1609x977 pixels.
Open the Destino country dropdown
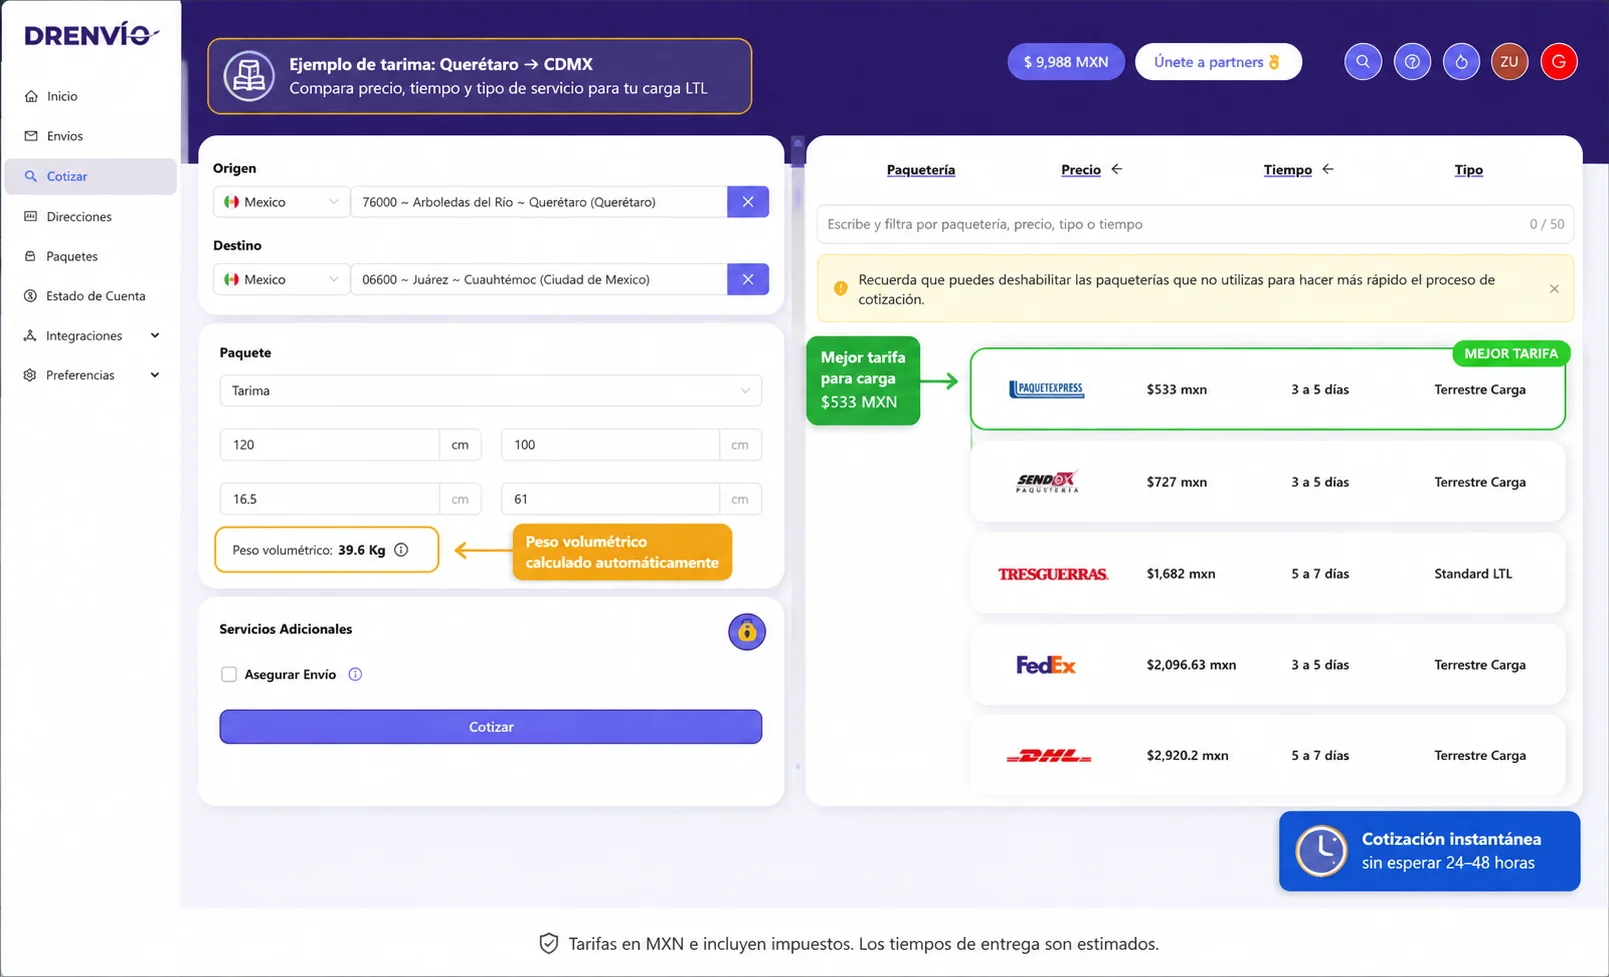(281, 279)
